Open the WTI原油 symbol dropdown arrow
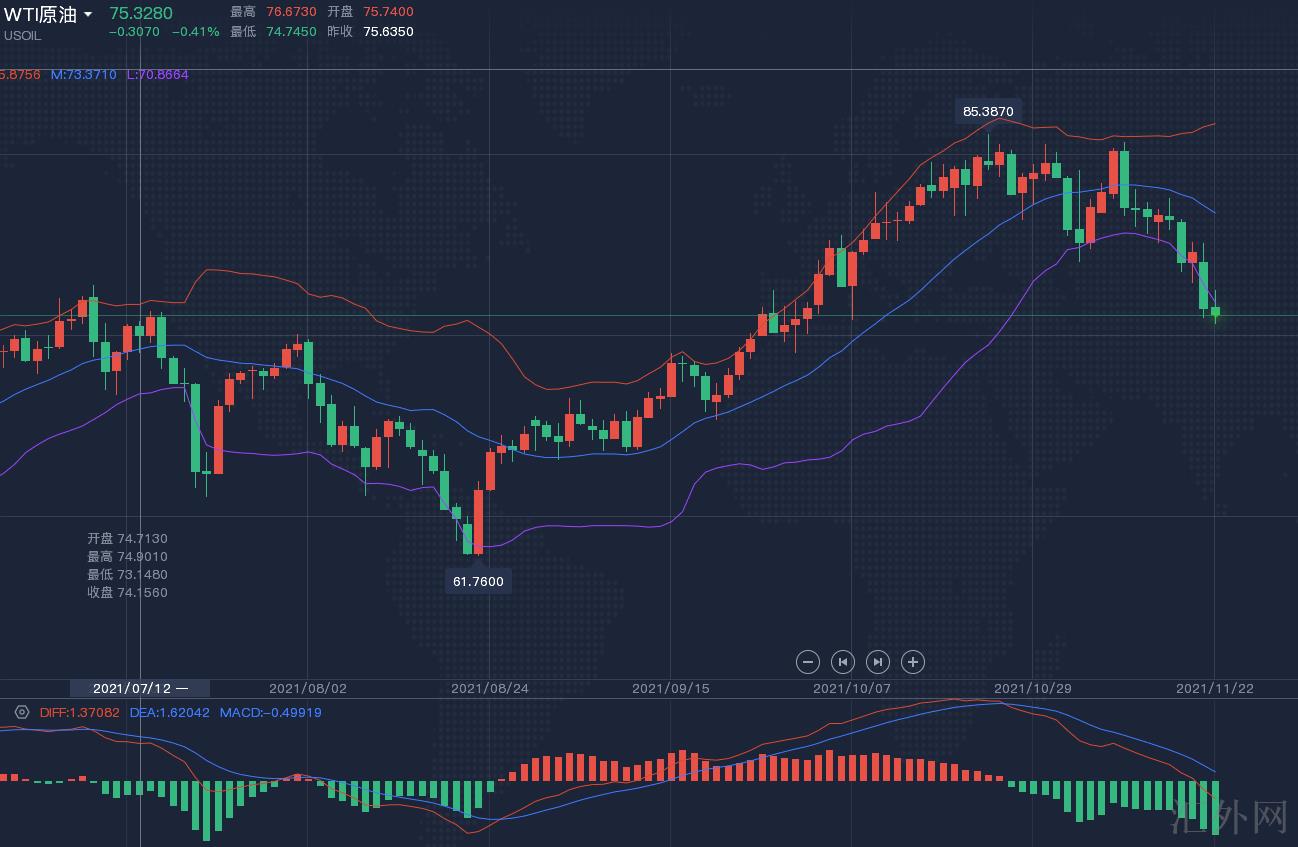Screen dimensions: 1298x847 pos(88,15)
